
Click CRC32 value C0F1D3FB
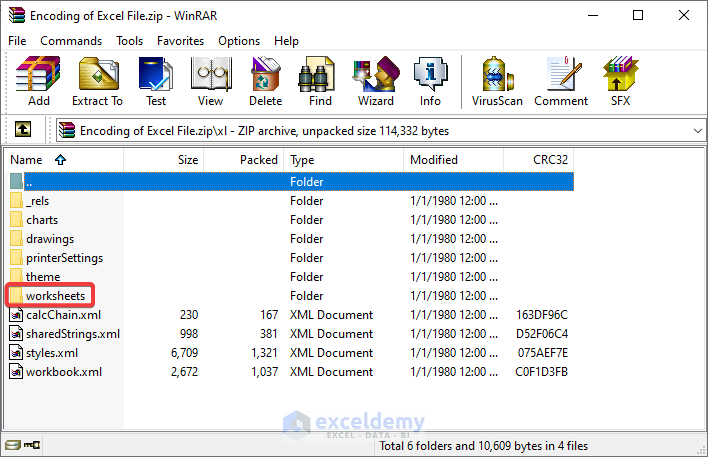click(x=541, y=371)
